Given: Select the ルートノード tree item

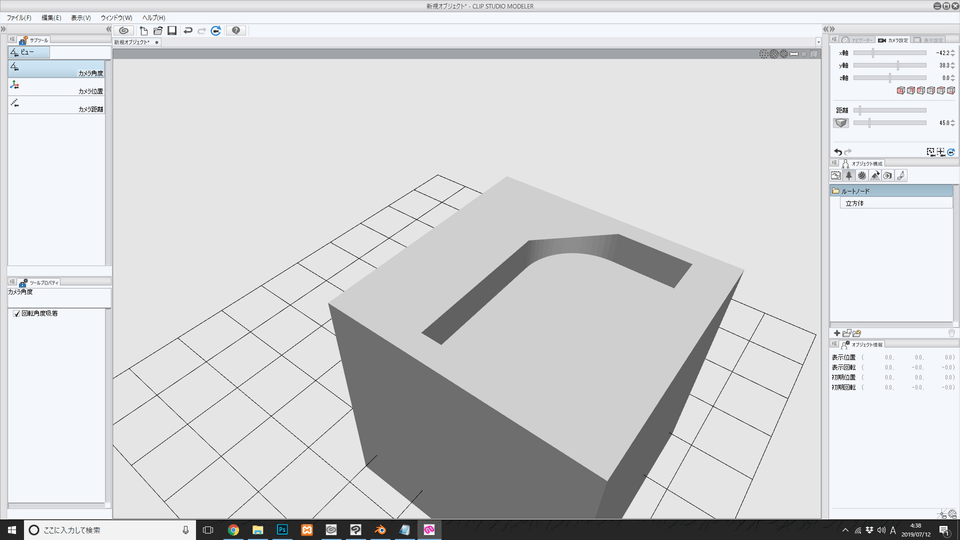Looking at the screenshot, I should [858, 190].
